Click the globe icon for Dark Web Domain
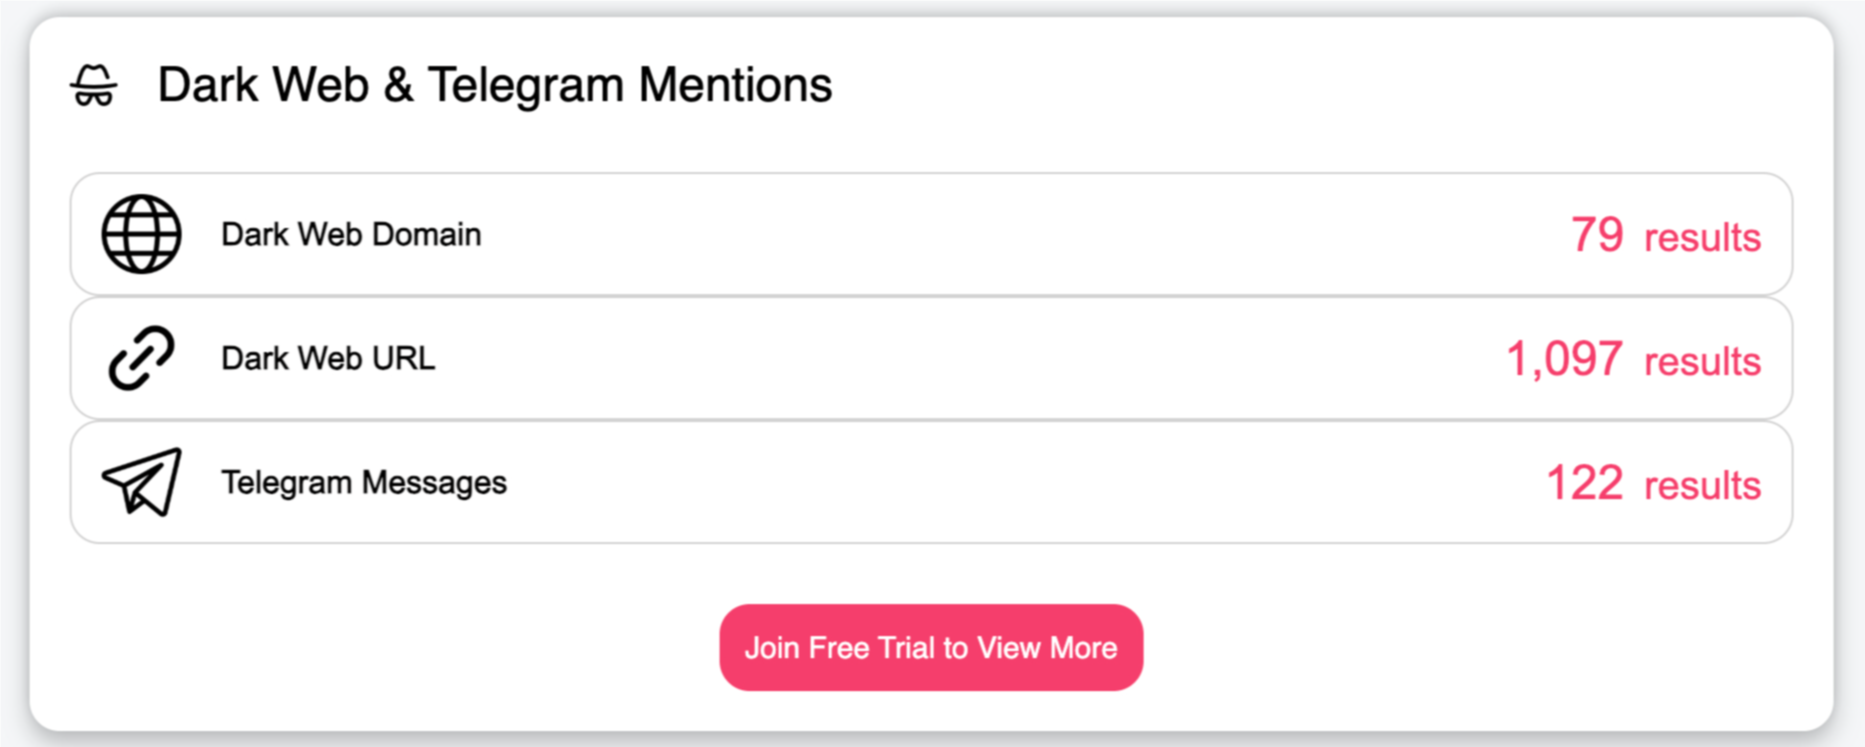 (x=141, y=234)
